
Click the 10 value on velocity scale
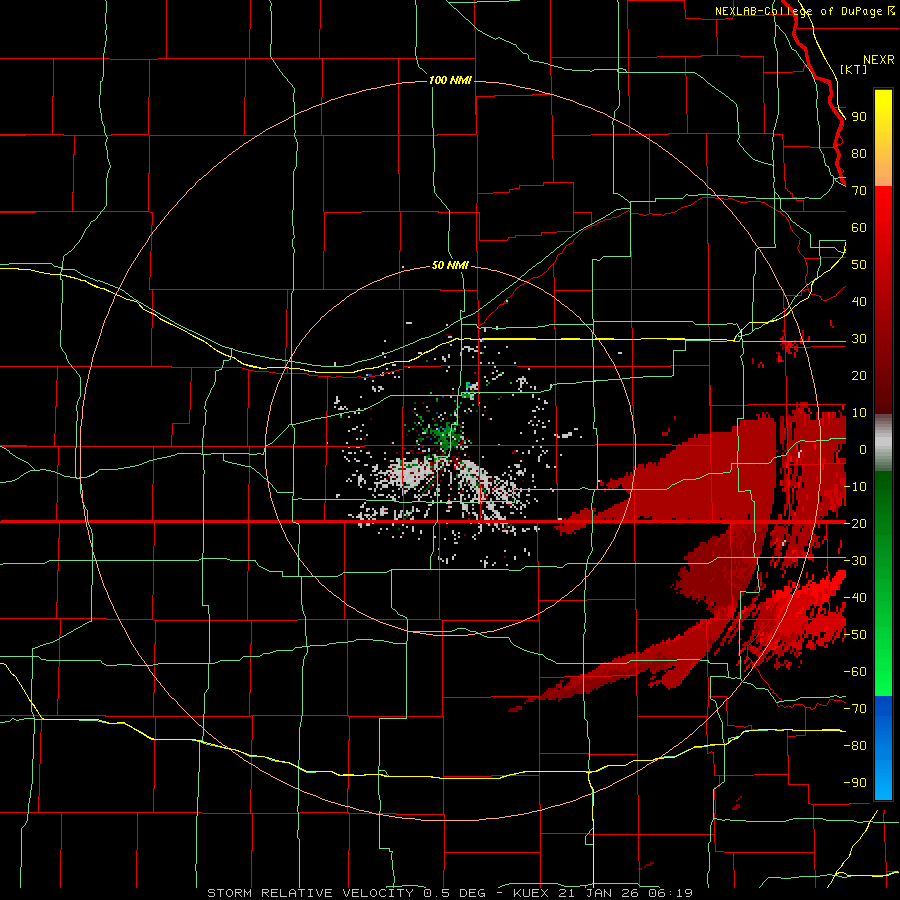pyautogui.click(x=859, y=413)
